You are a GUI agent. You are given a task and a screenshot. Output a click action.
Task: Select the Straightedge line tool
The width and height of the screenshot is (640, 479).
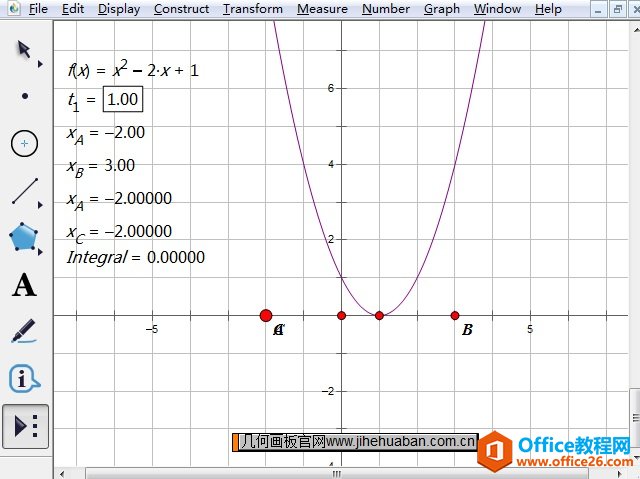coord(25,191)
